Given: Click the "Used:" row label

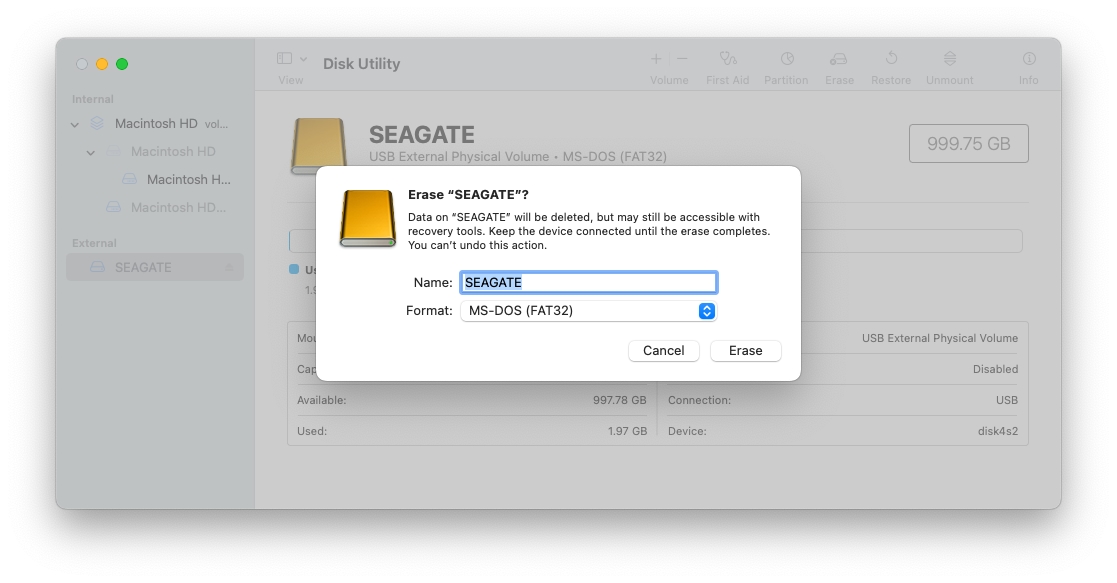Looking at the screenshot, I should 312,431.
